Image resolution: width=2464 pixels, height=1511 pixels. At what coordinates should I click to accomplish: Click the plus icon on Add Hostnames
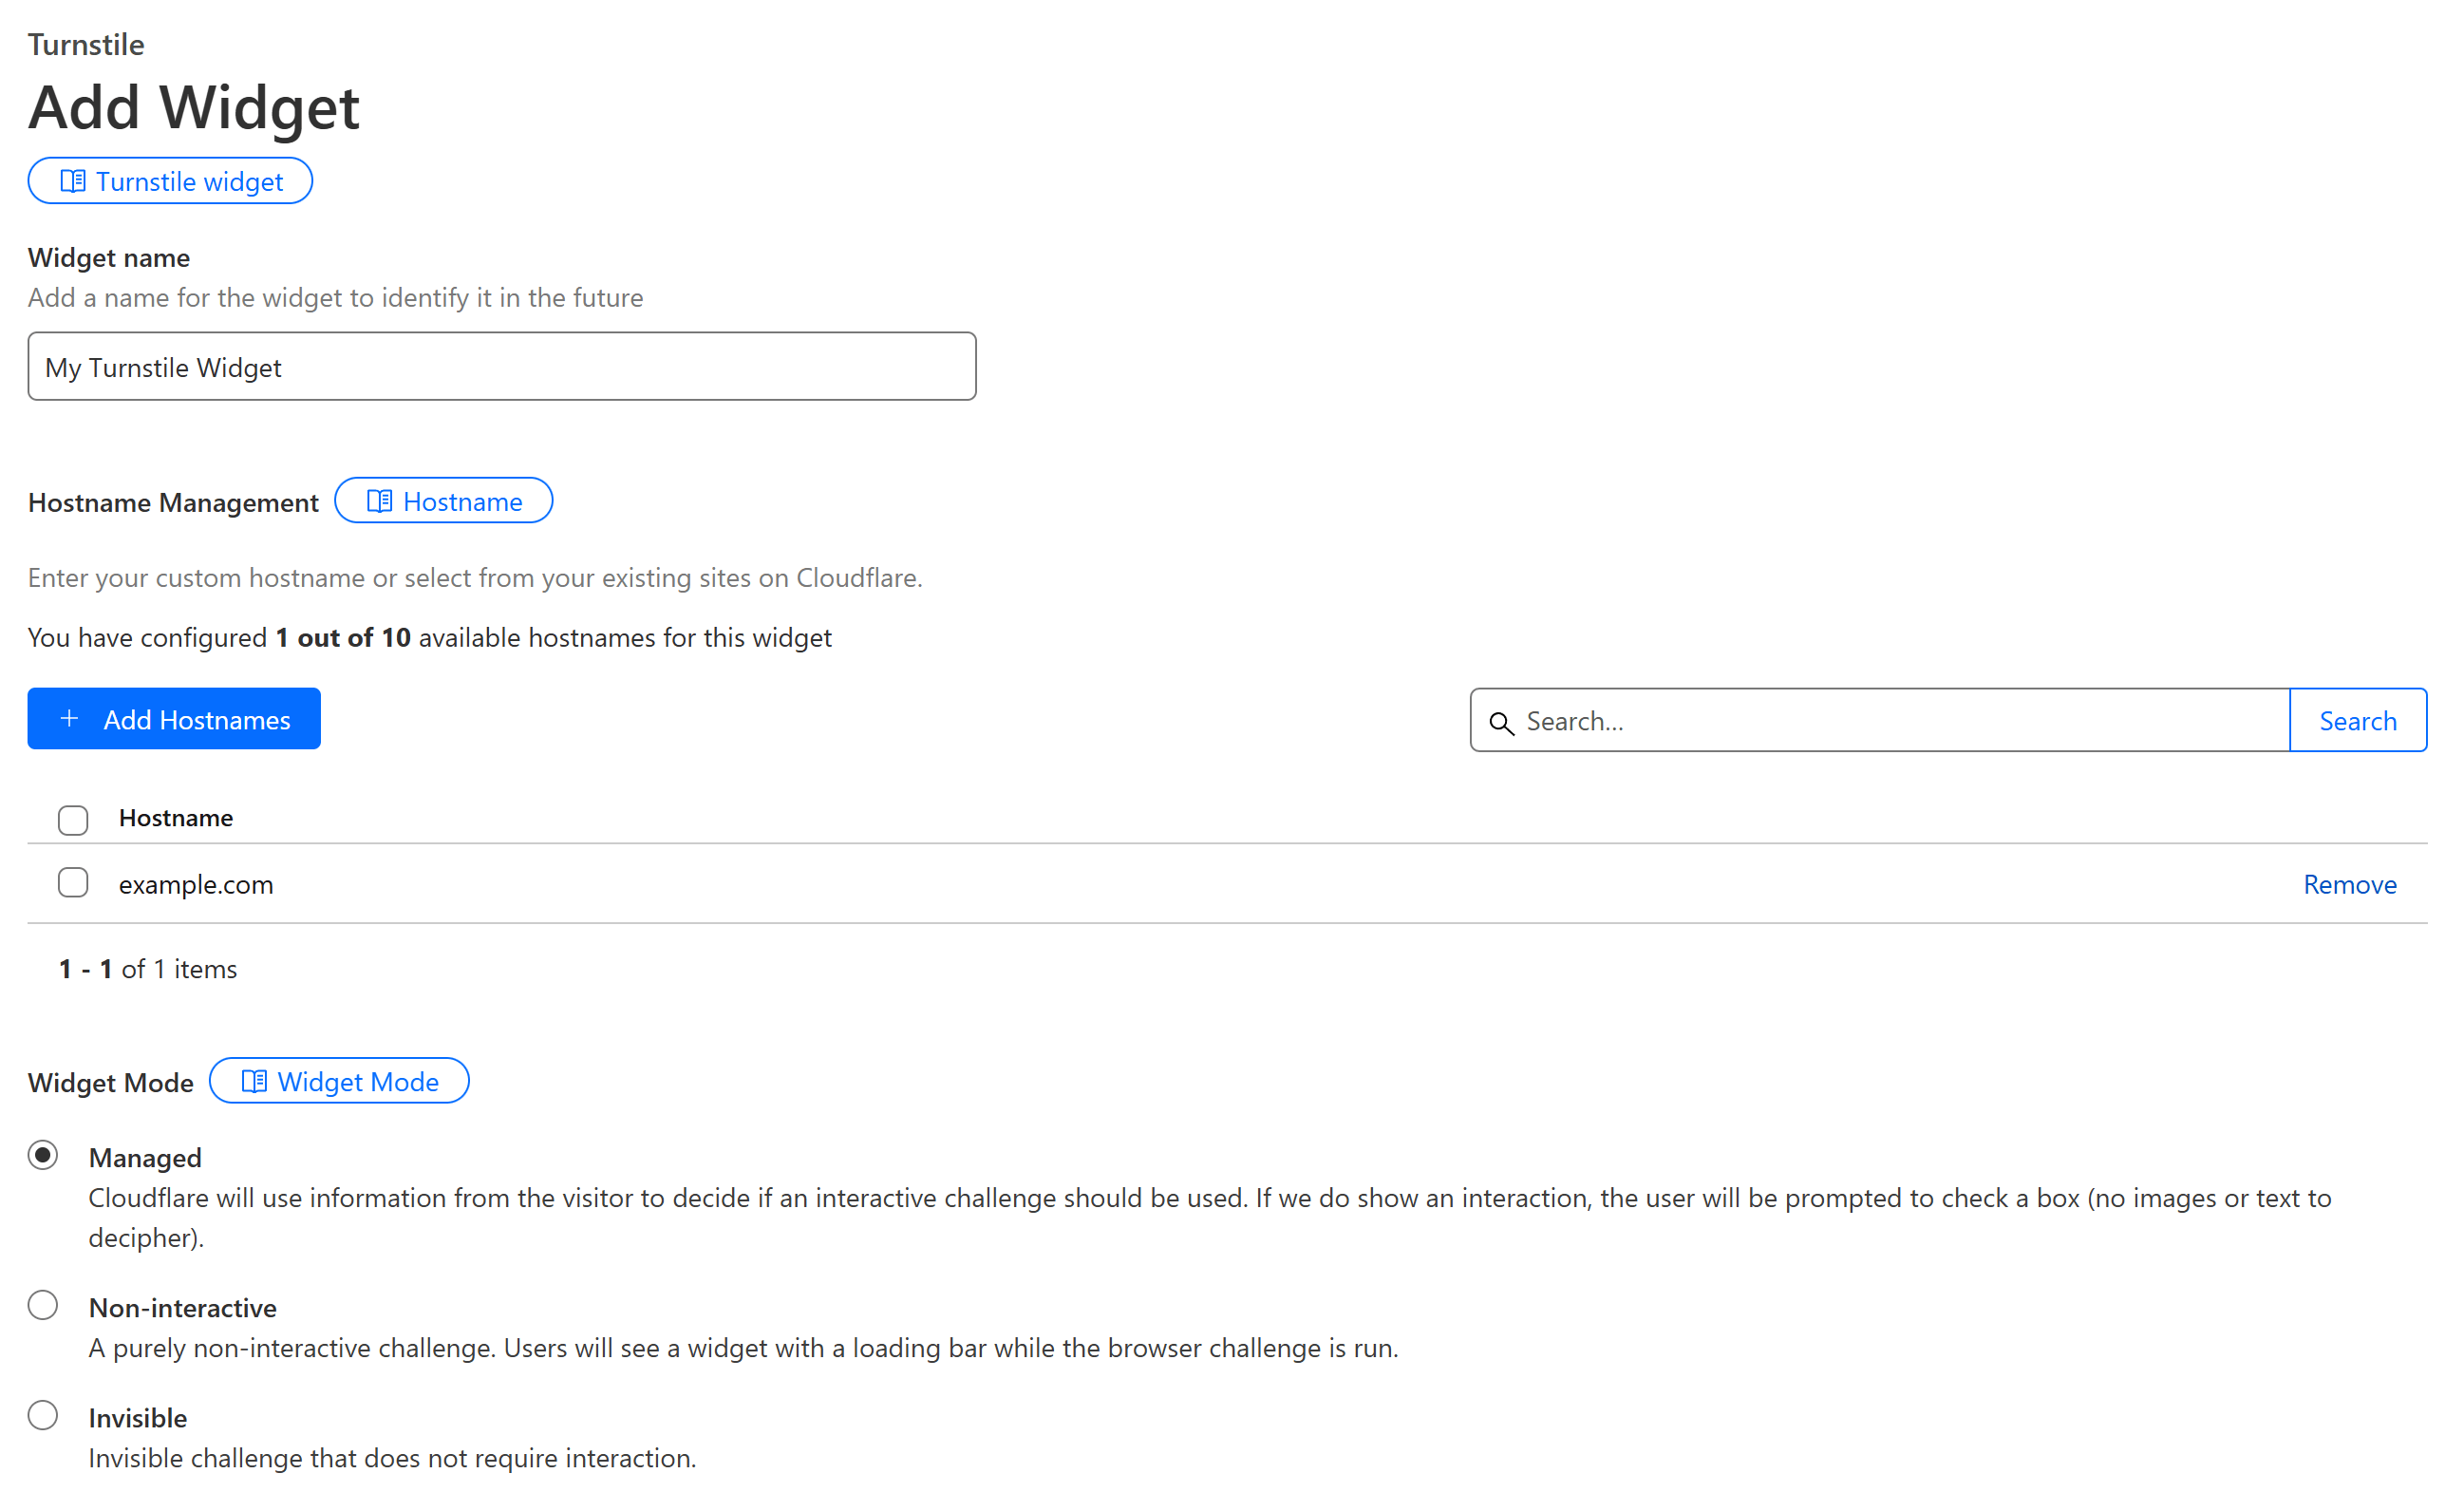pos(70,718)
